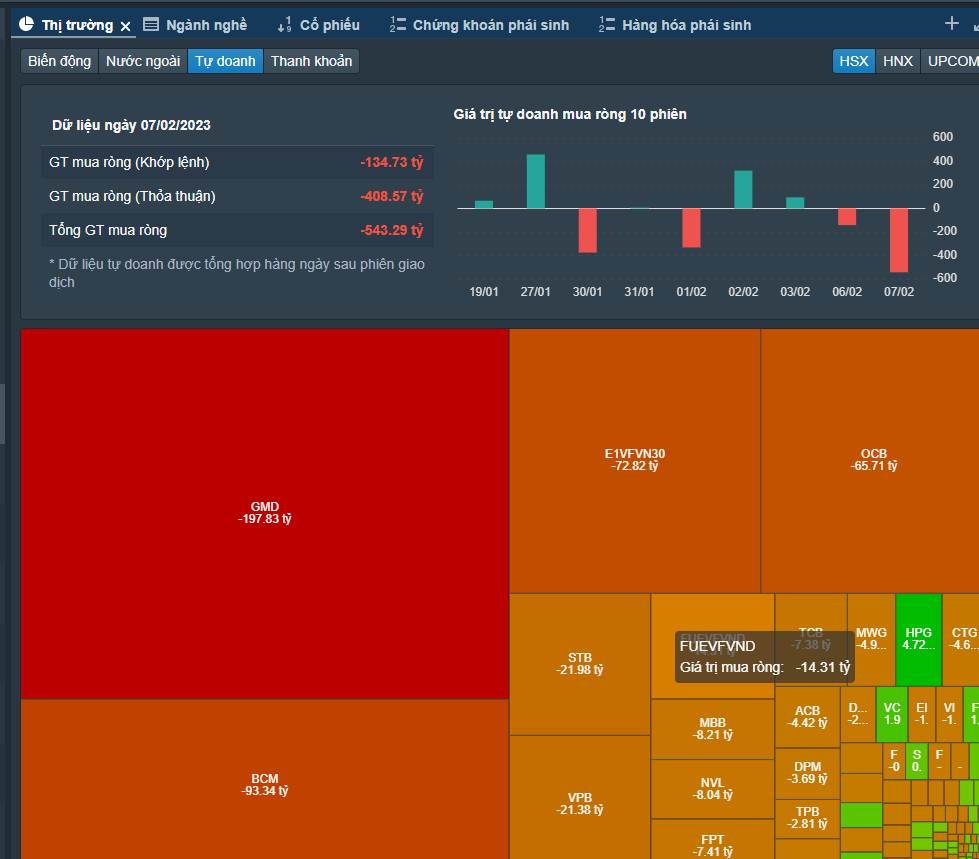
Task: Click the NVL treemap block
Action: (x=712, y=788)
